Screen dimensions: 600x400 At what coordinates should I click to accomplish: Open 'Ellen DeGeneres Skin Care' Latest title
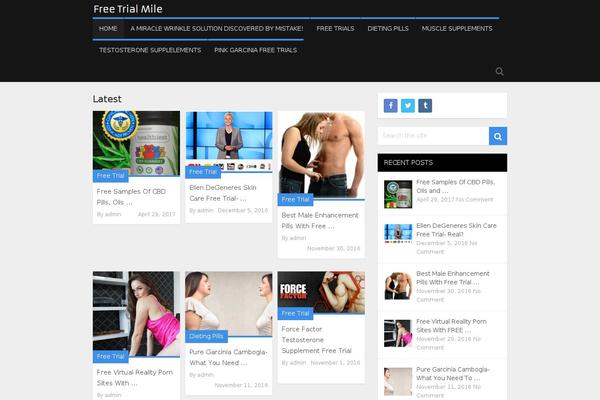pyautogui.click(x=223, y=193)
